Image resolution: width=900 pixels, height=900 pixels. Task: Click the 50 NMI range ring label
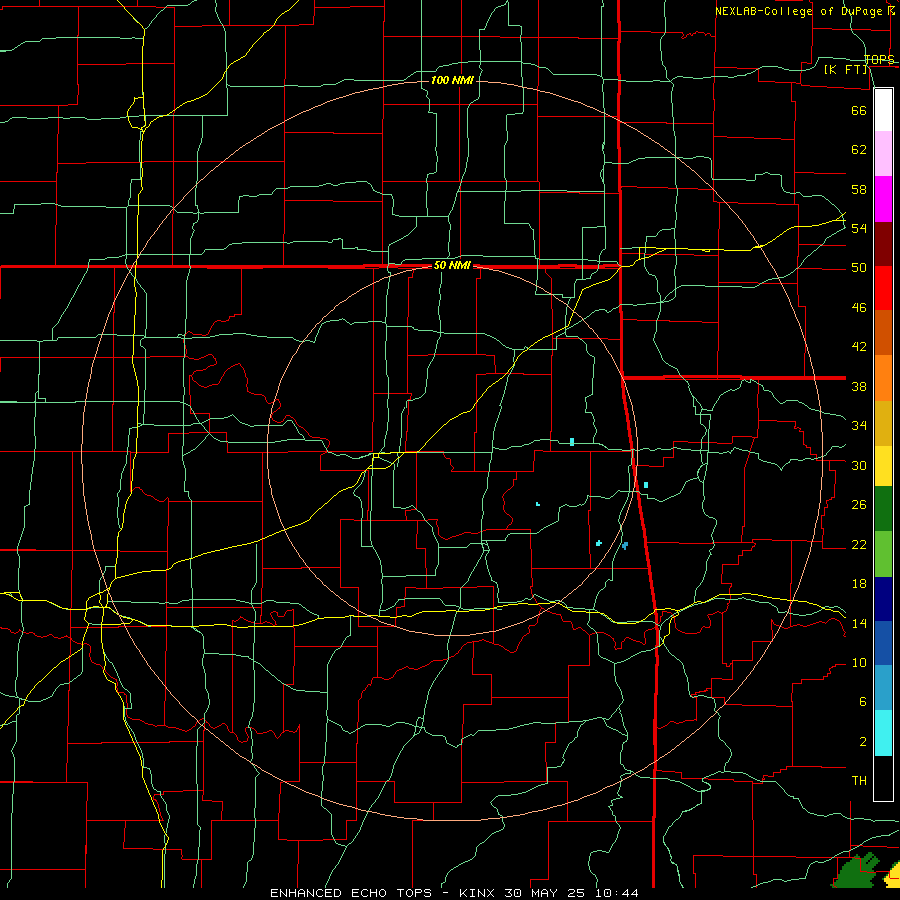[452, 265]
